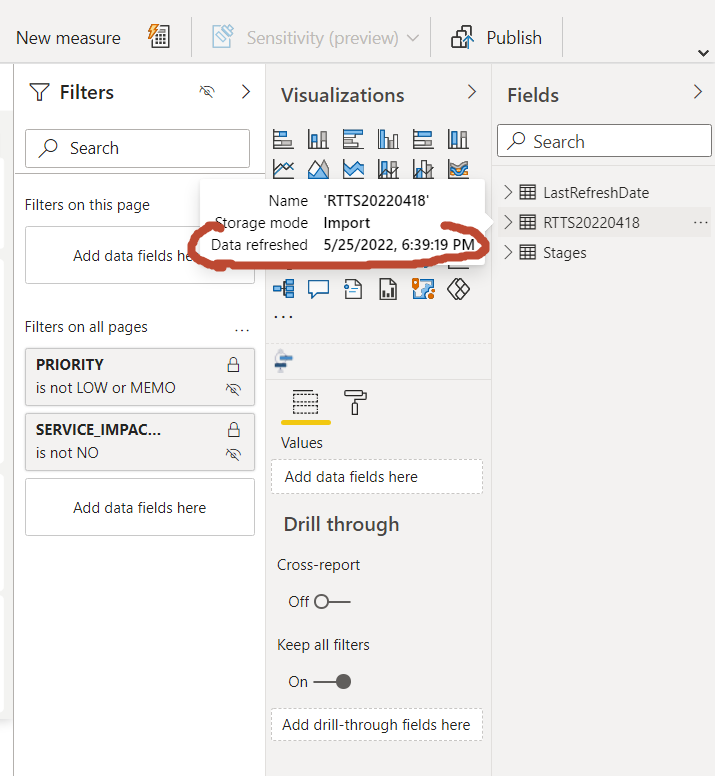The image size is (715, 776).
Task: Select the paginated report visual
Action: (388, 289)
